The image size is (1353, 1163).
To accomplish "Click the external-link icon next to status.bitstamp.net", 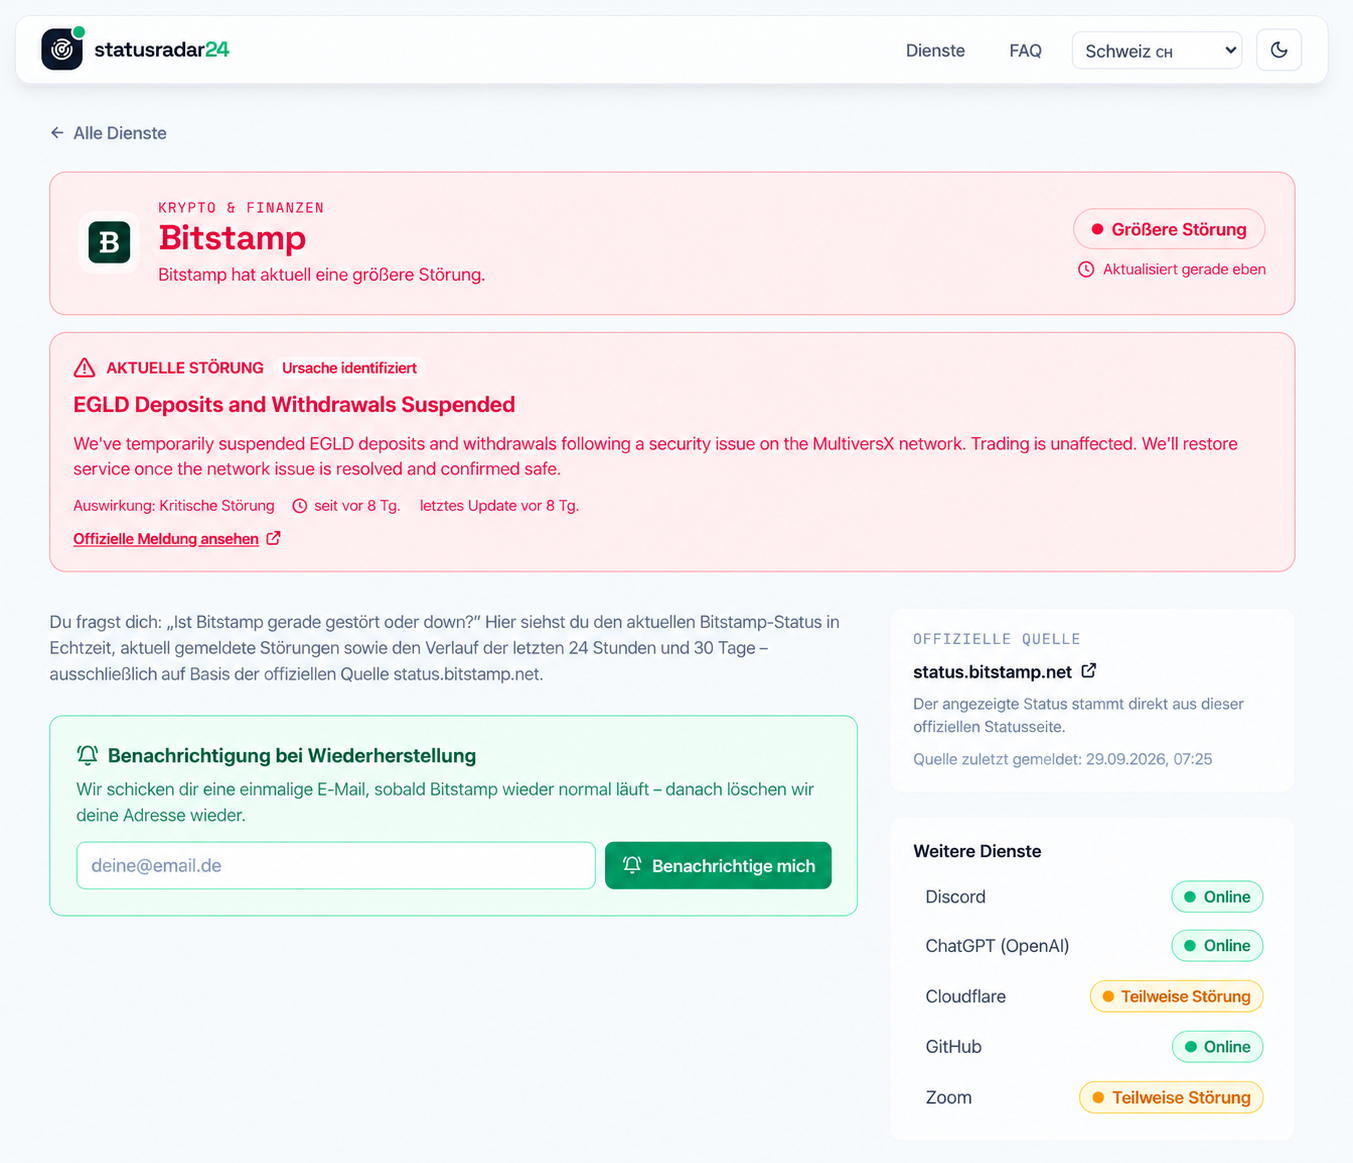I will click(x=1089, y=671).
